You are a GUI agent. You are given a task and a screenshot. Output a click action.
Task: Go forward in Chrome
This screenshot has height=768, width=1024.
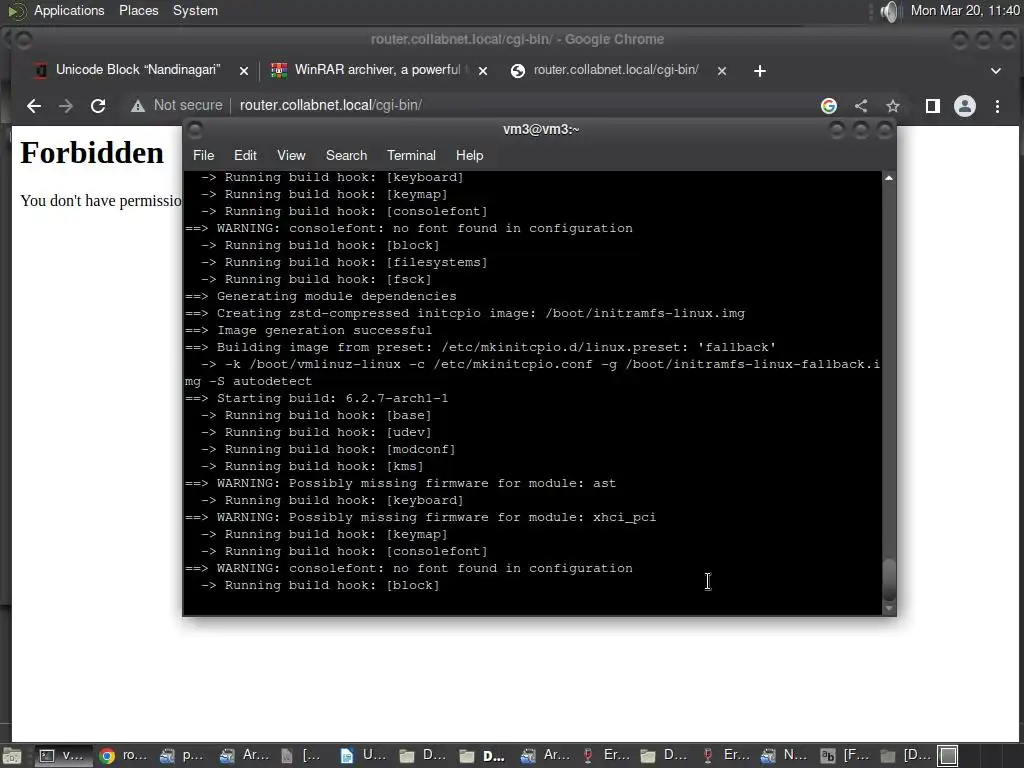pyautogui.click(x=65, y=106)
